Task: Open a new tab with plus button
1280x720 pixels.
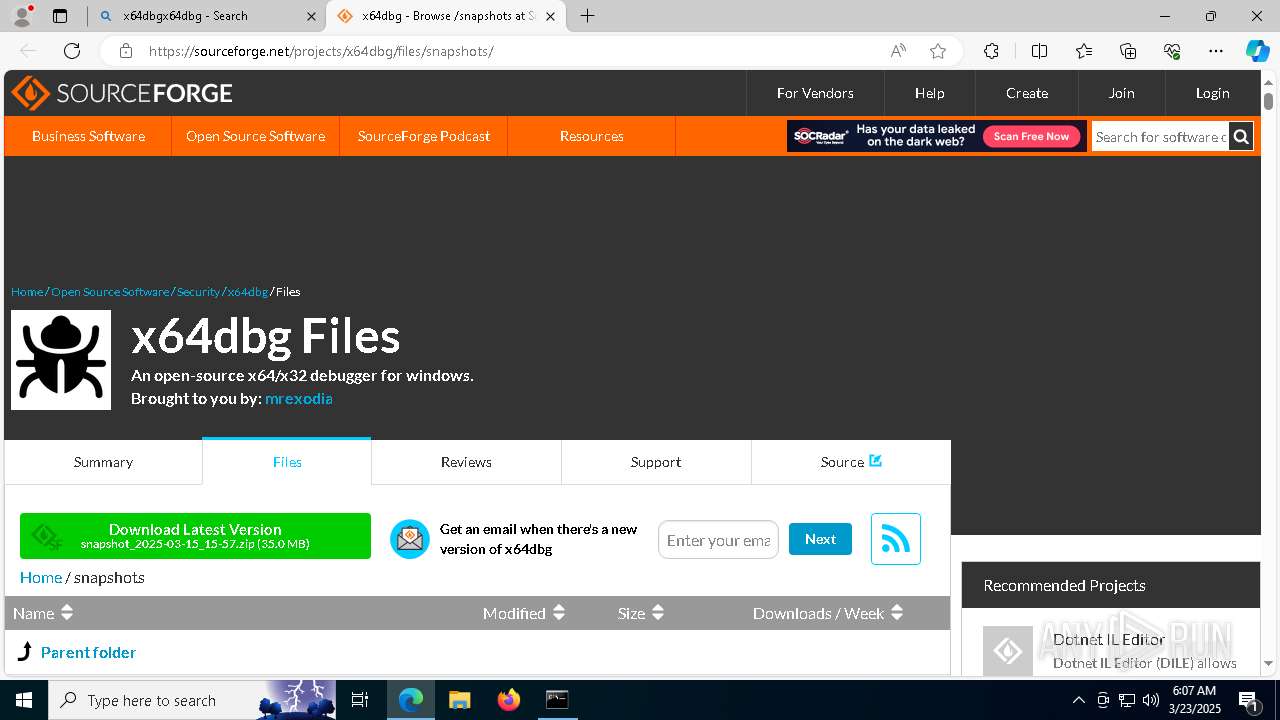Action: point(588,16)
